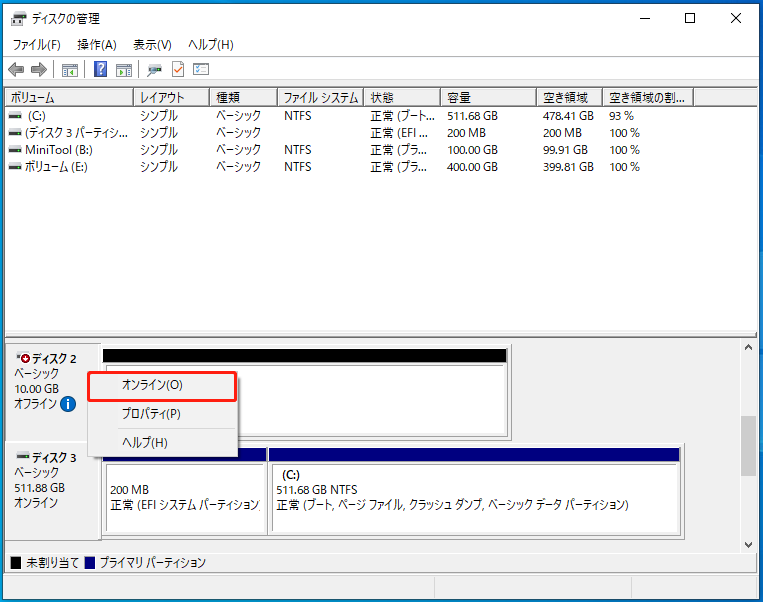Sort by the 空き領域の割... column header
This screenshot has height=602, width=763.
pos(648,97)
